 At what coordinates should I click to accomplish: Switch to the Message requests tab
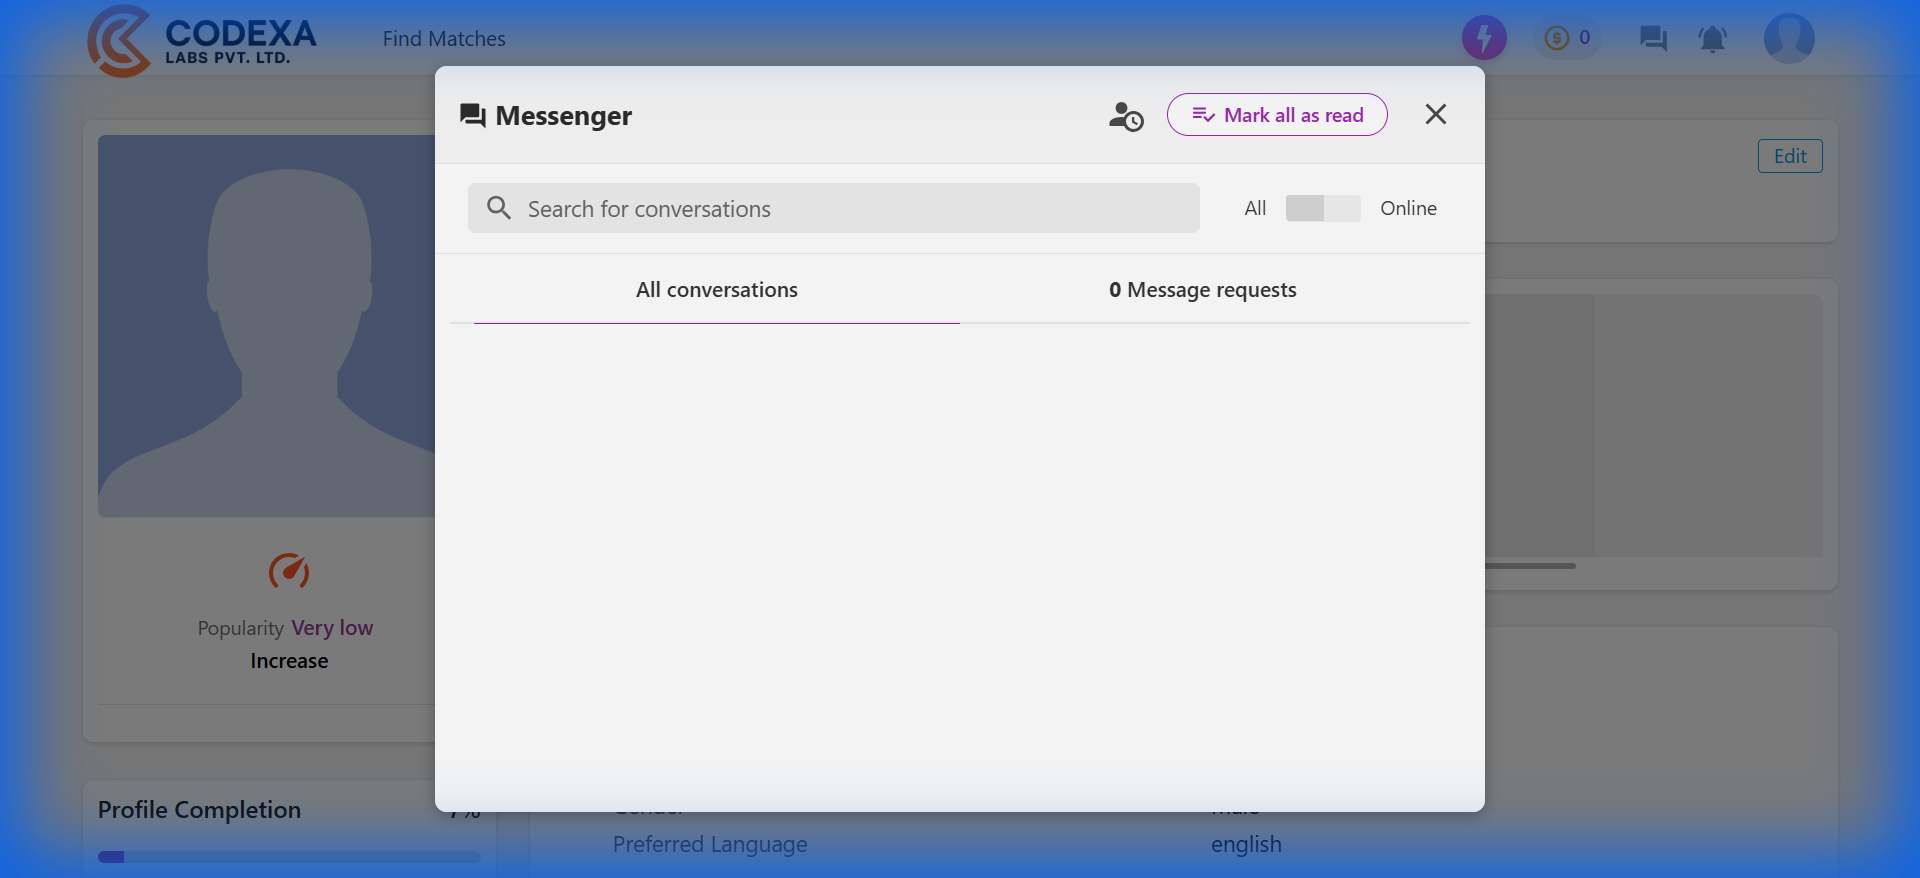pyautogui.click(x=1202, y=290)
